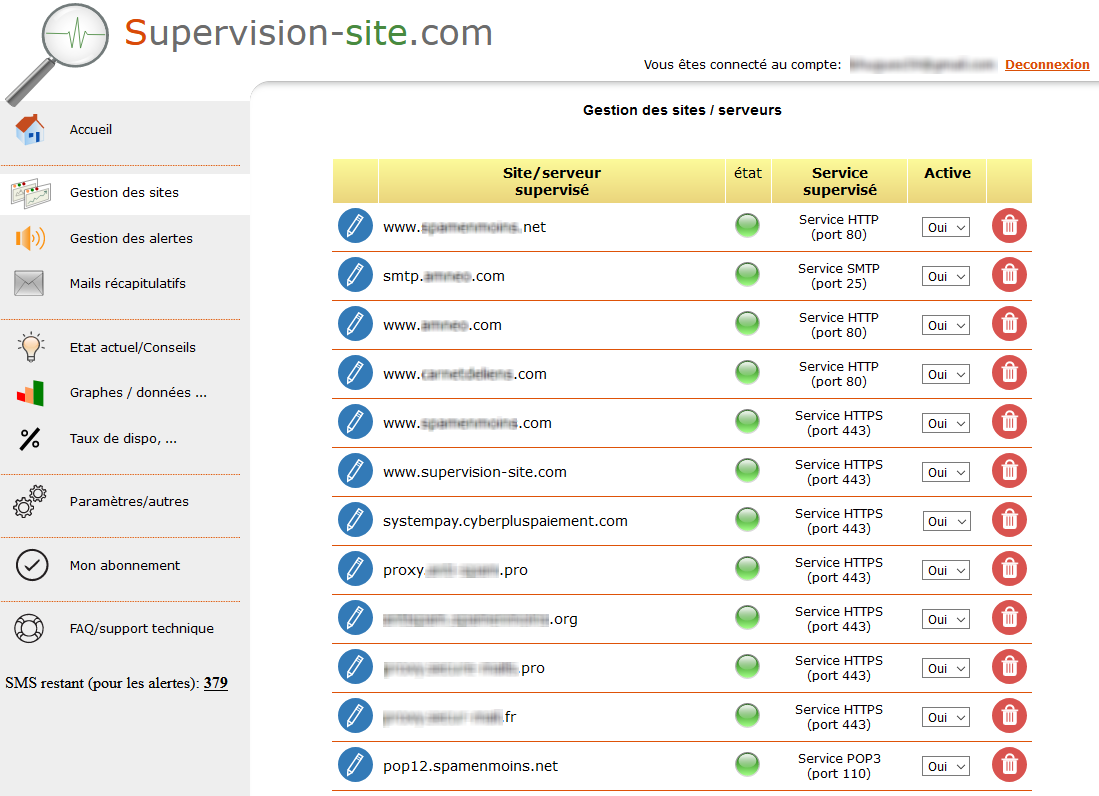The width and height of the screenshot is (1099, 796).
Task: Click green status dot for pop12.spamenmoins.net
Action: tap(747, 765)
